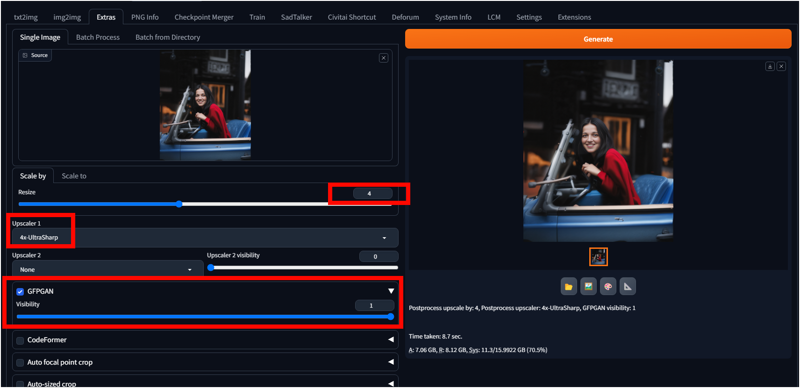The width and height of the screenshot is (800, 388).
Task: Select the Extras tab
Action: click(x=106, y=17)
